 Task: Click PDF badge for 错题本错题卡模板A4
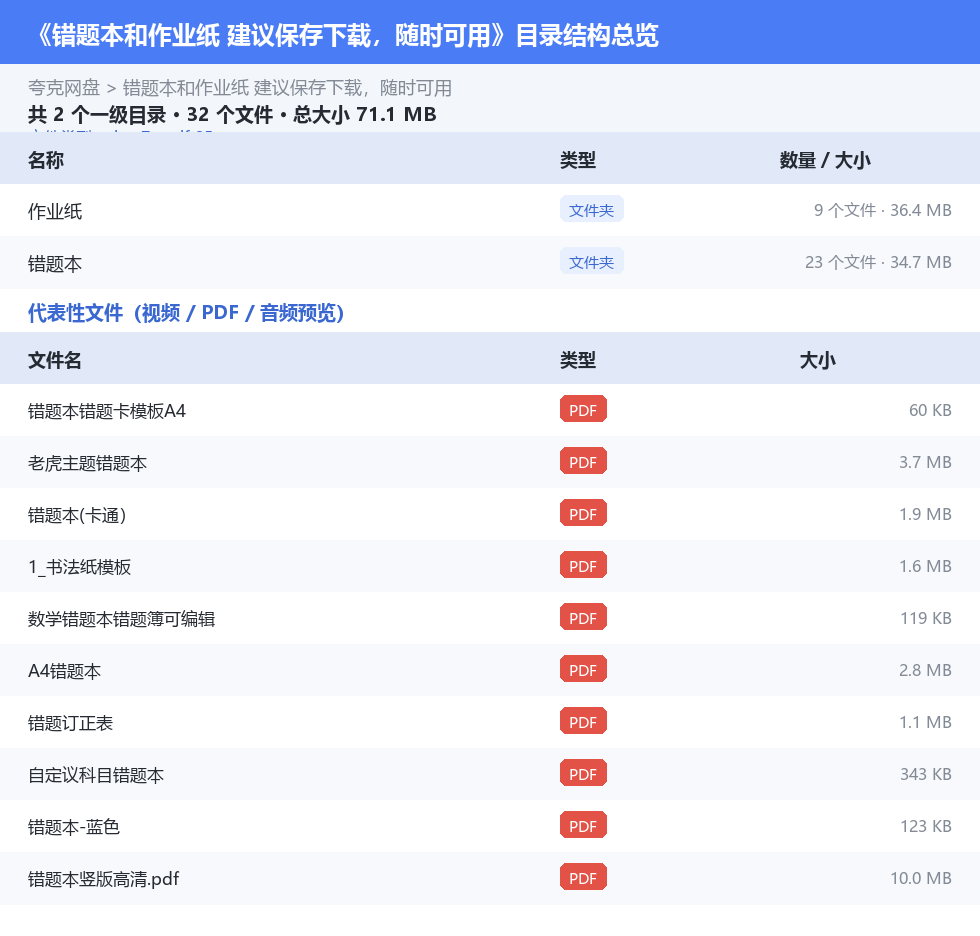(583, 410)
